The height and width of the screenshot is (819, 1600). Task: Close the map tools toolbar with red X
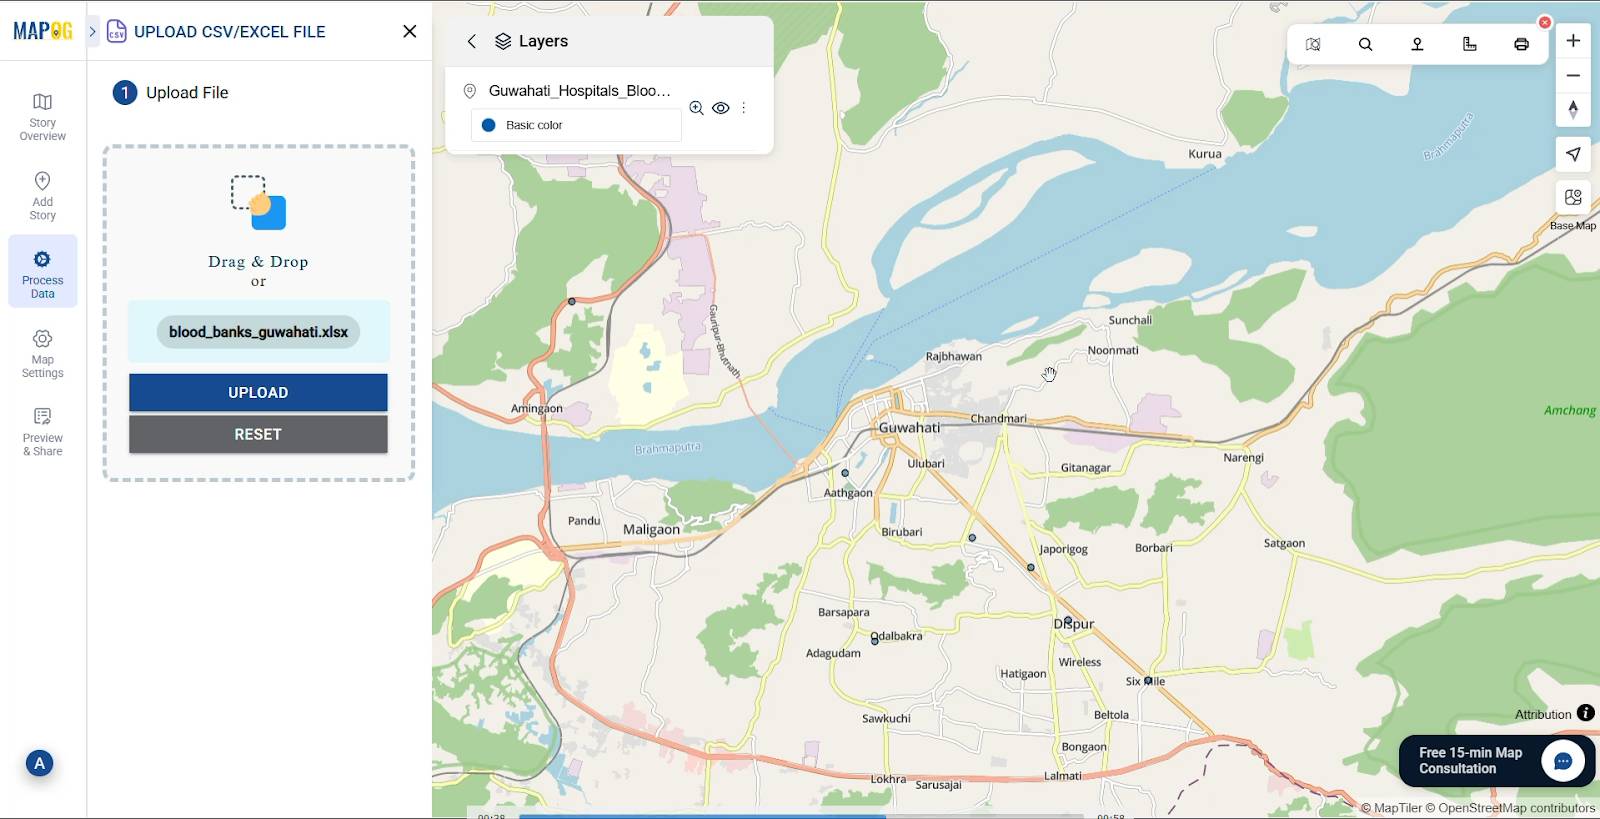pos(1545,22)
